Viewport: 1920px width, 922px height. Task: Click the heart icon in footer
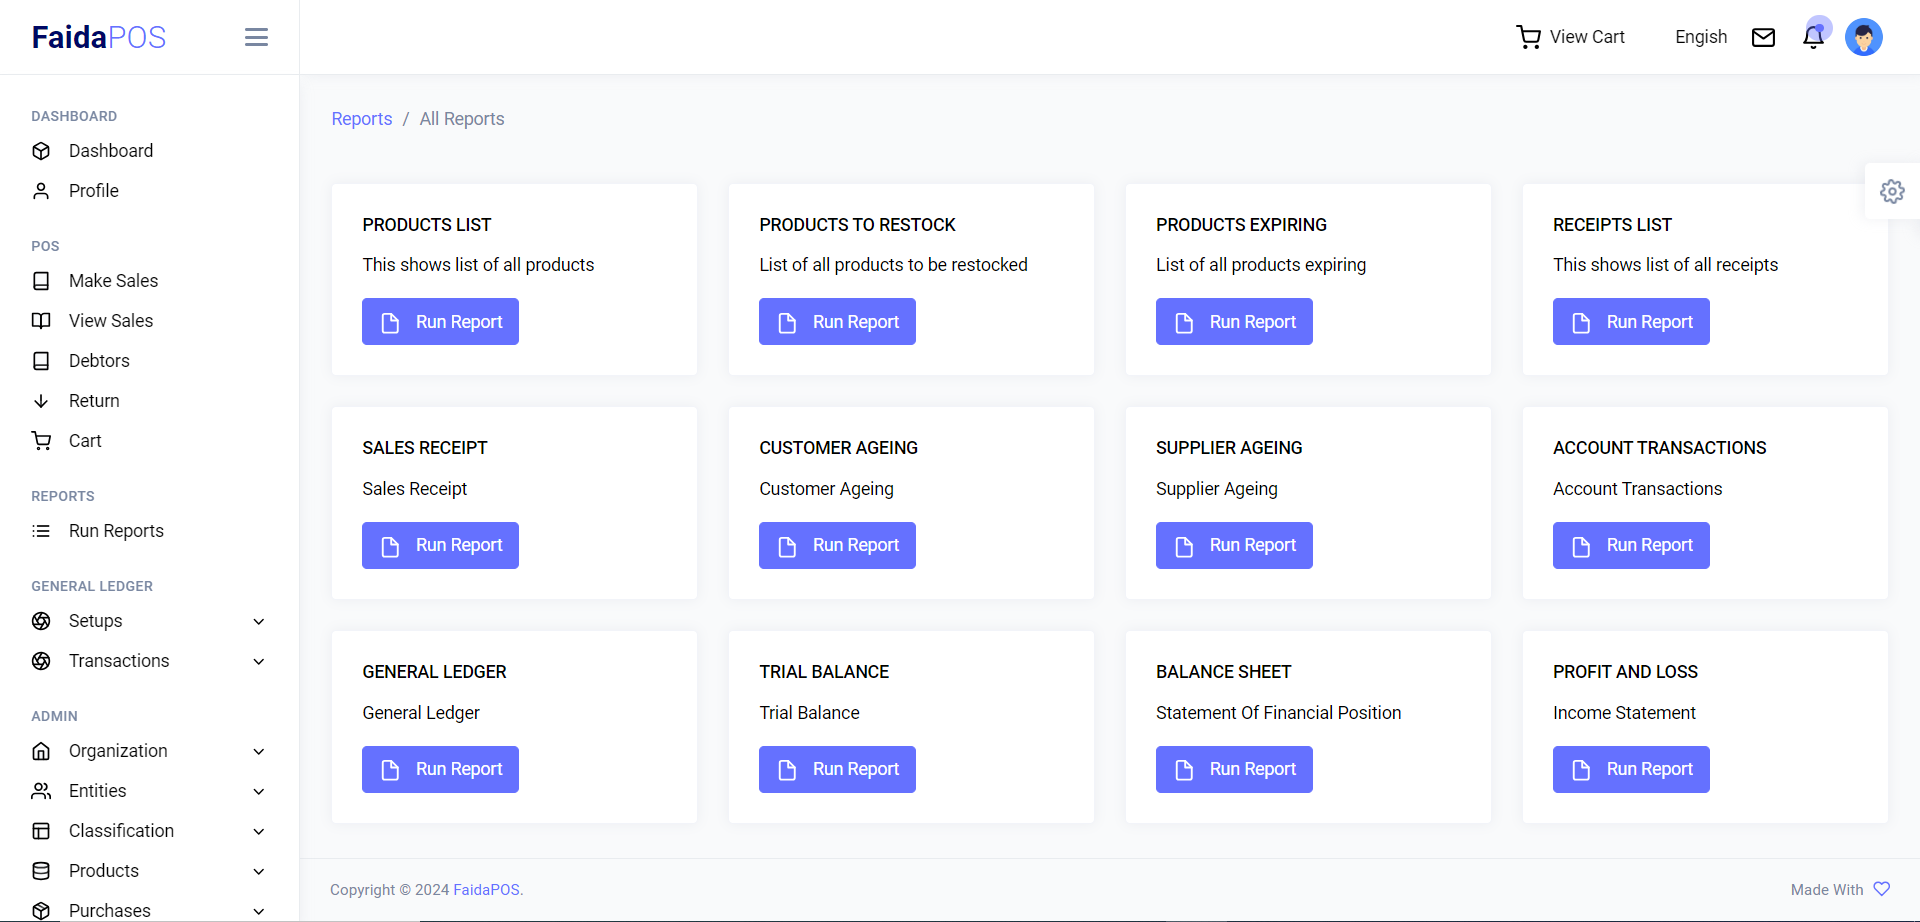[1881, 889]
